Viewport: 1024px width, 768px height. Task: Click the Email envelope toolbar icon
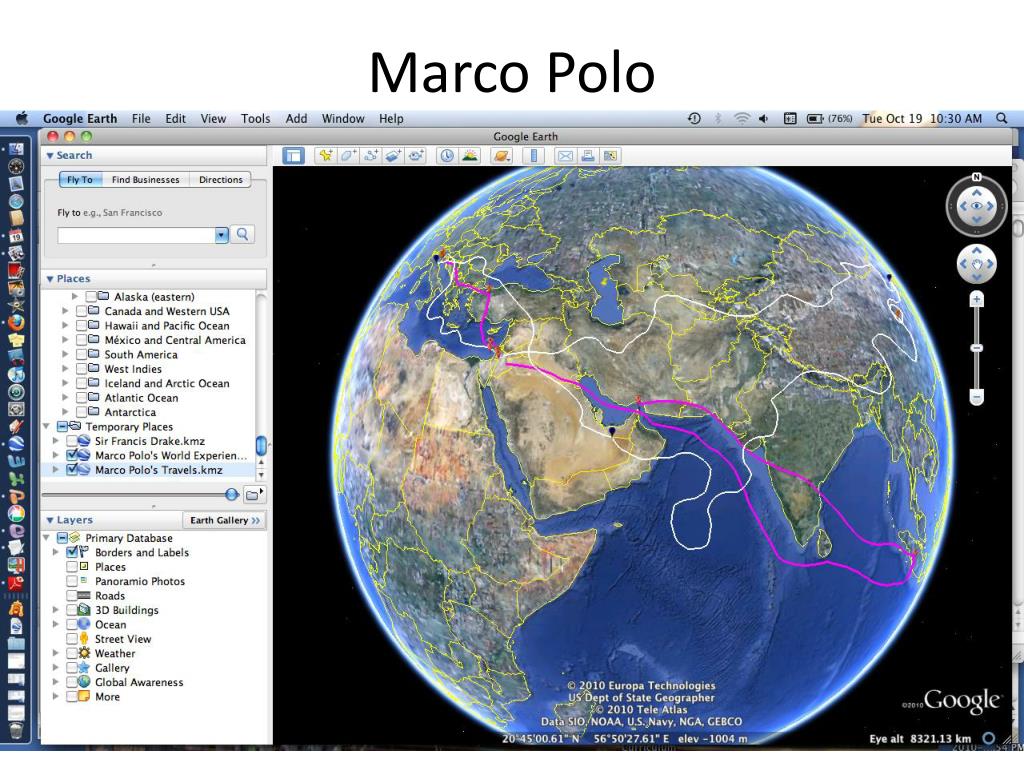pos(565,155)
